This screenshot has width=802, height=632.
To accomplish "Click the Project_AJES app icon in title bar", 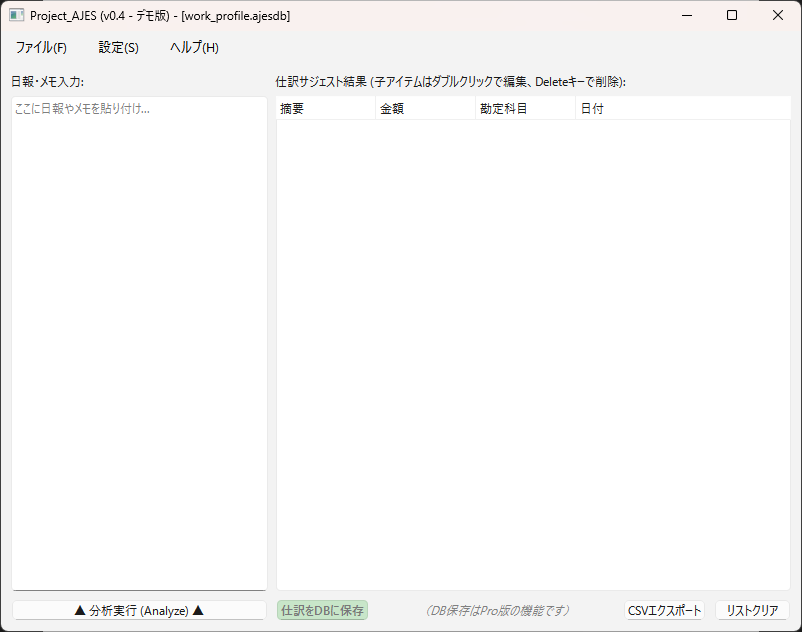I will click(x=16, y=16).
